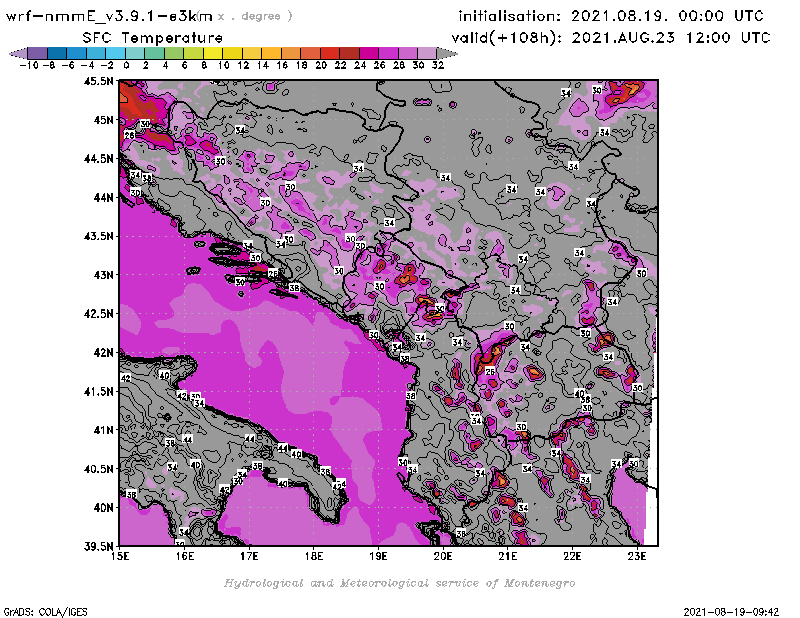The image size is (800, 618).
Task: Click the 43N latitude axis label
Action: coord(103,275)
